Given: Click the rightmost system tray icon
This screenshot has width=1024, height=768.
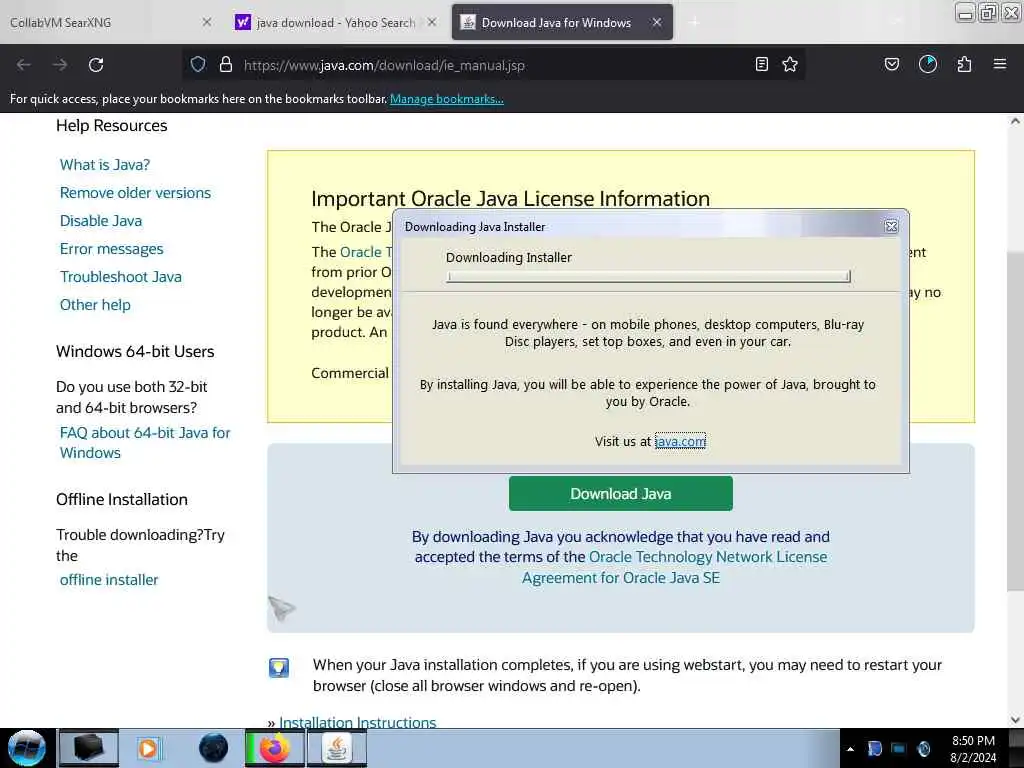Looking at the screenshot, I should click(924, 748).
